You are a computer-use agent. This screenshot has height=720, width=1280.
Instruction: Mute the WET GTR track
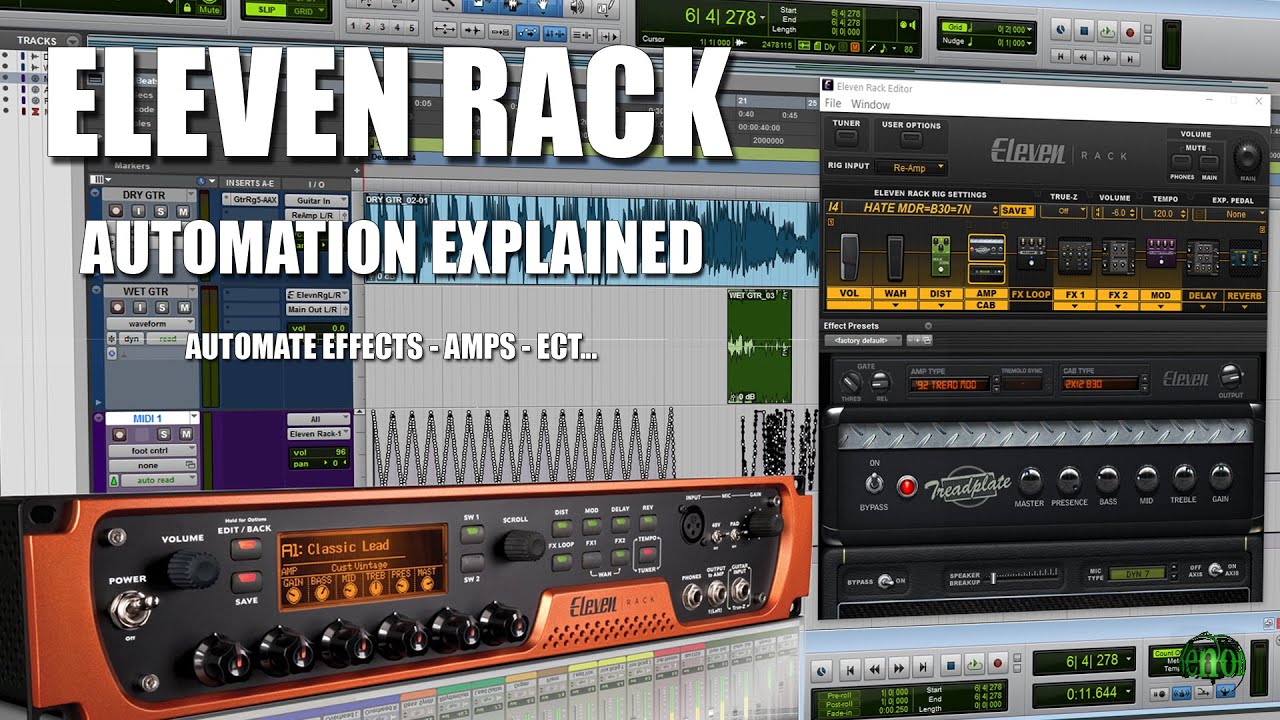[182, 309]
